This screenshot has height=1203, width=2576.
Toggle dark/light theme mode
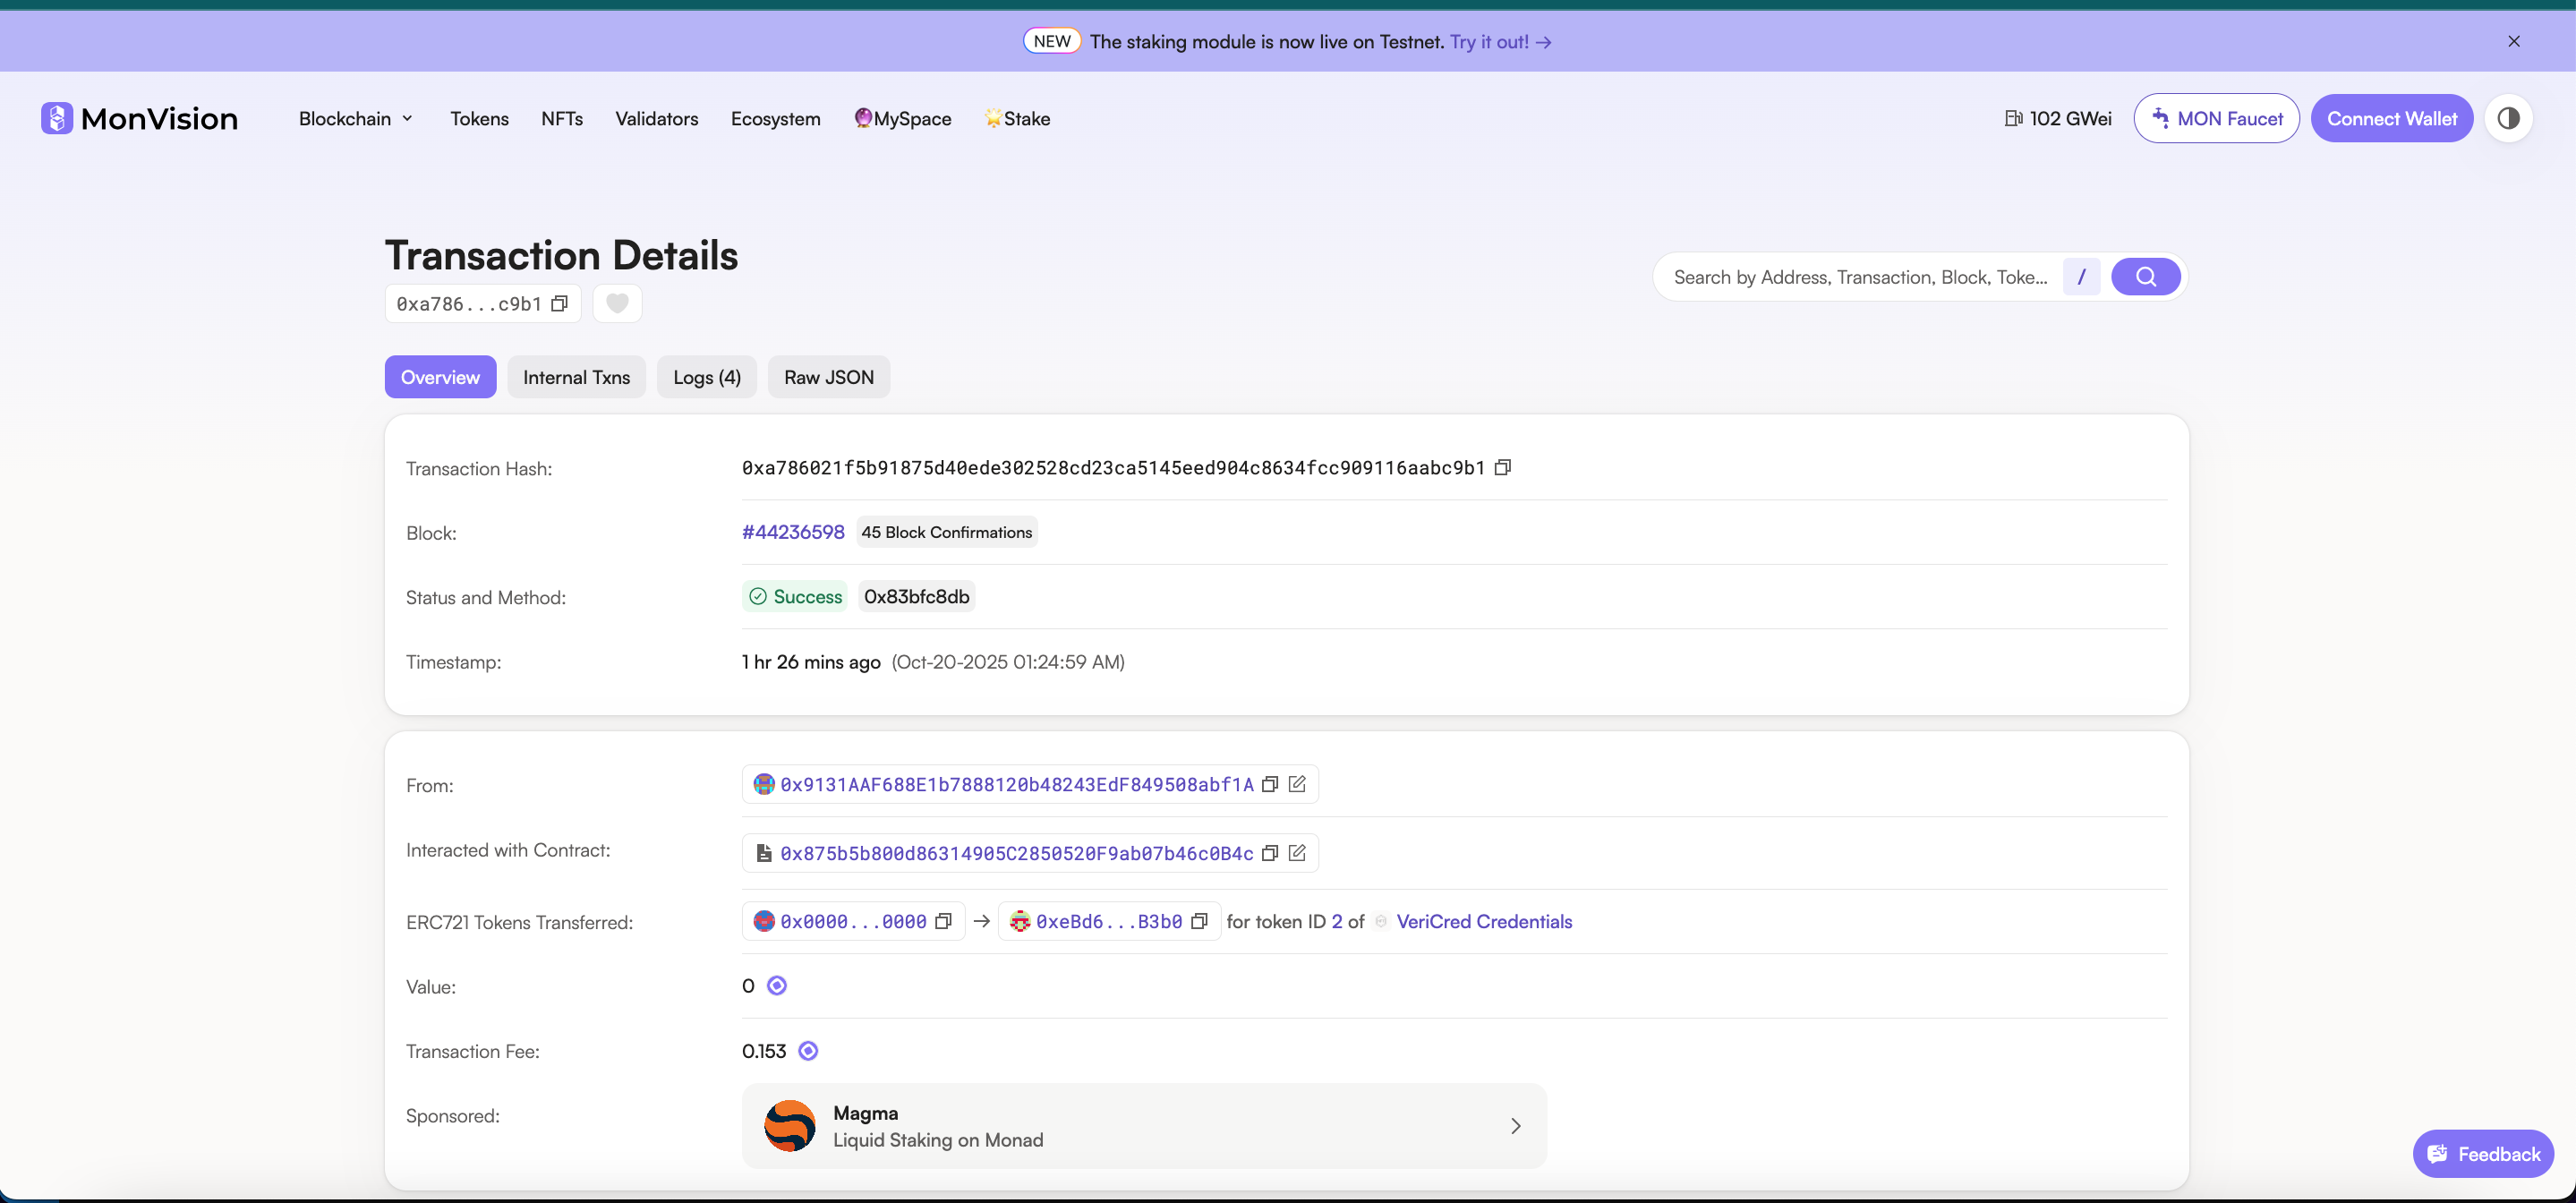(x=2508, y=119)
